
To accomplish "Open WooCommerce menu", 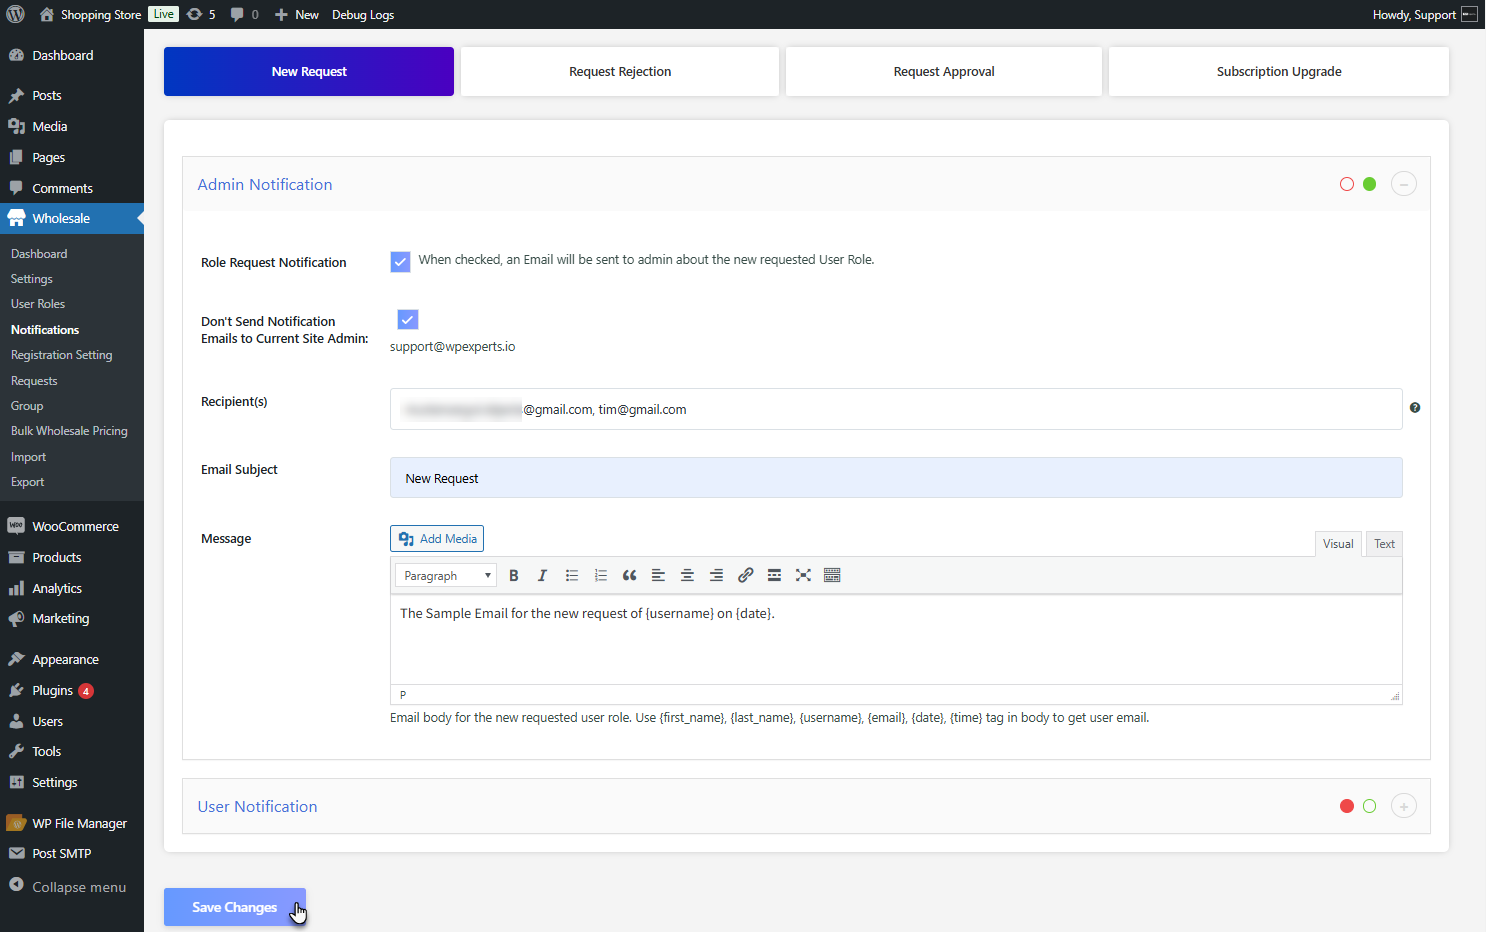I will 72,526.
